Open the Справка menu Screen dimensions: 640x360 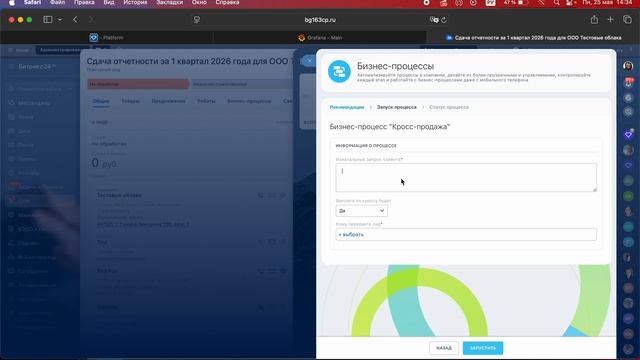point(227,2)
